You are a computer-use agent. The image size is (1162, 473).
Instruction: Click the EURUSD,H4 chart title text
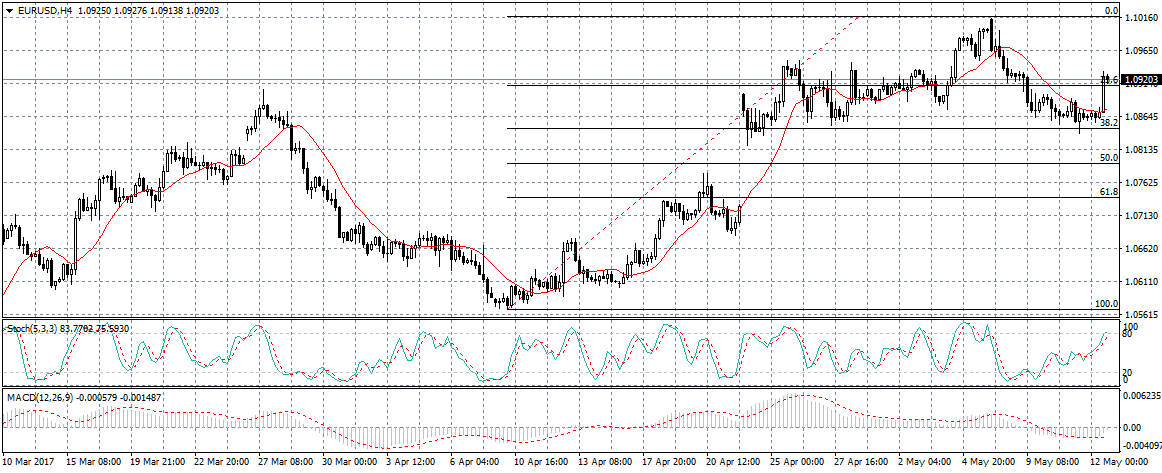pos(46,10)
